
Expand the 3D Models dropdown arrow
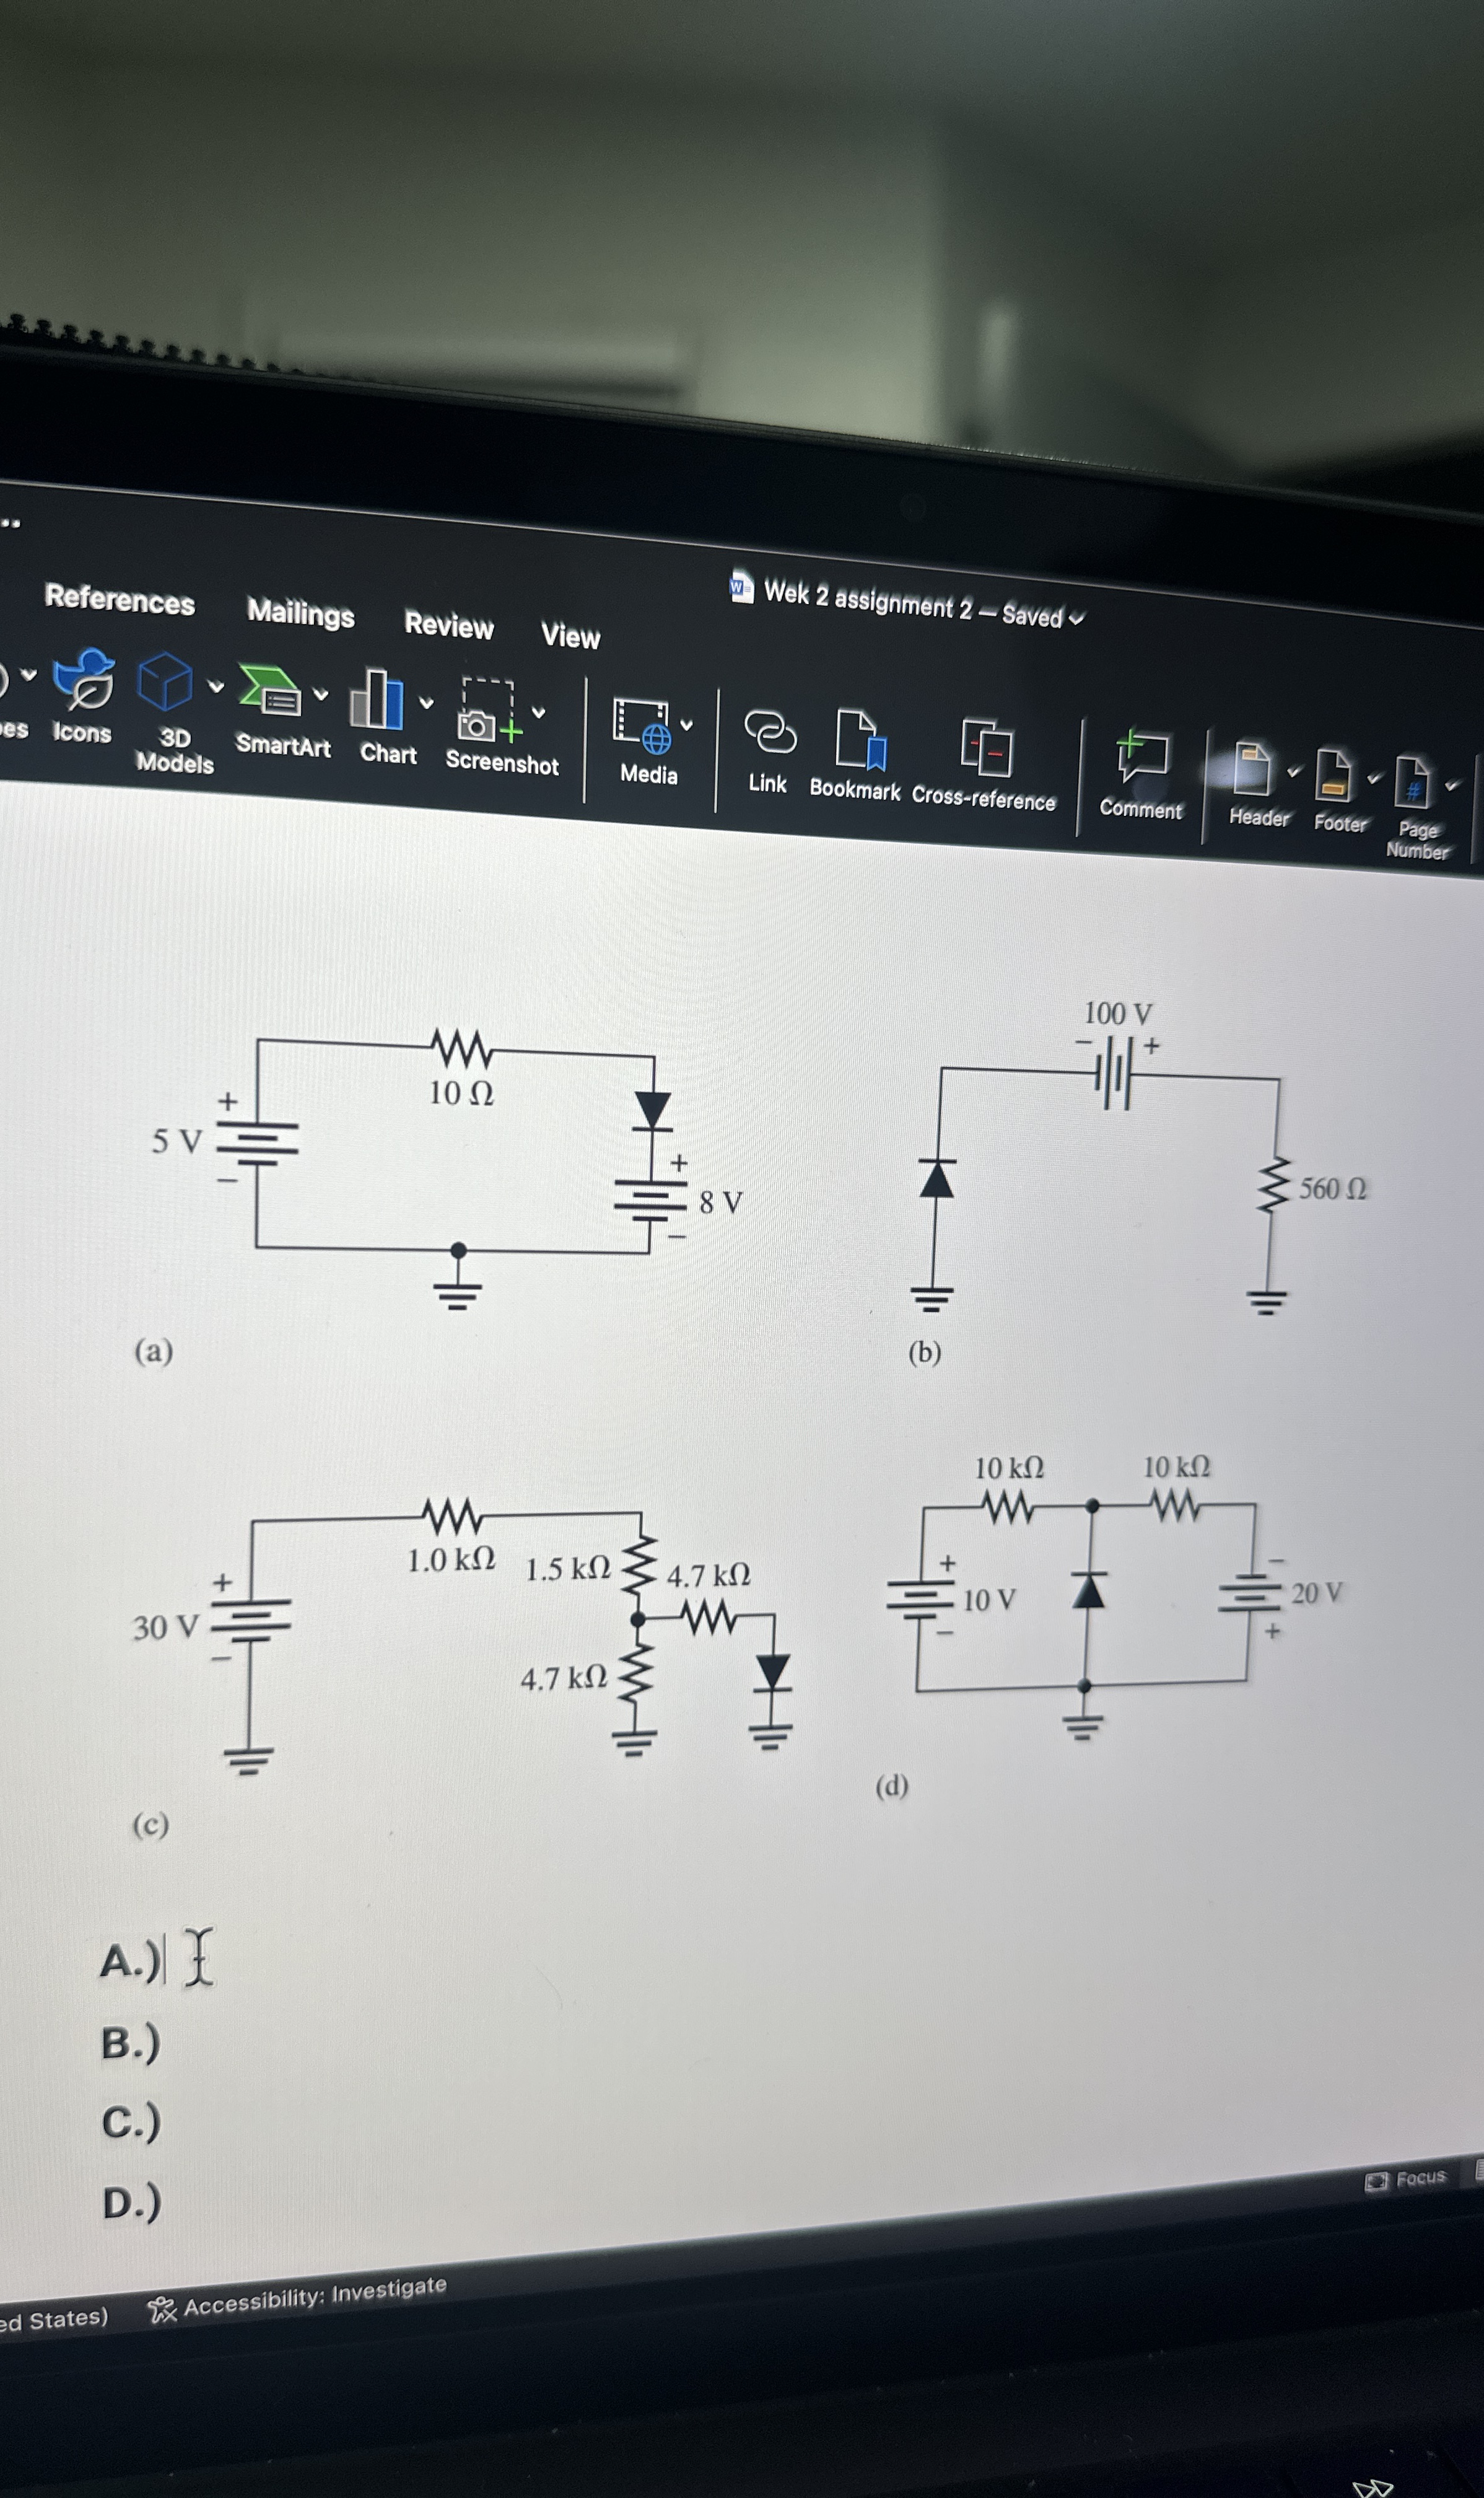pyautogui.click(x=215, y=687)
